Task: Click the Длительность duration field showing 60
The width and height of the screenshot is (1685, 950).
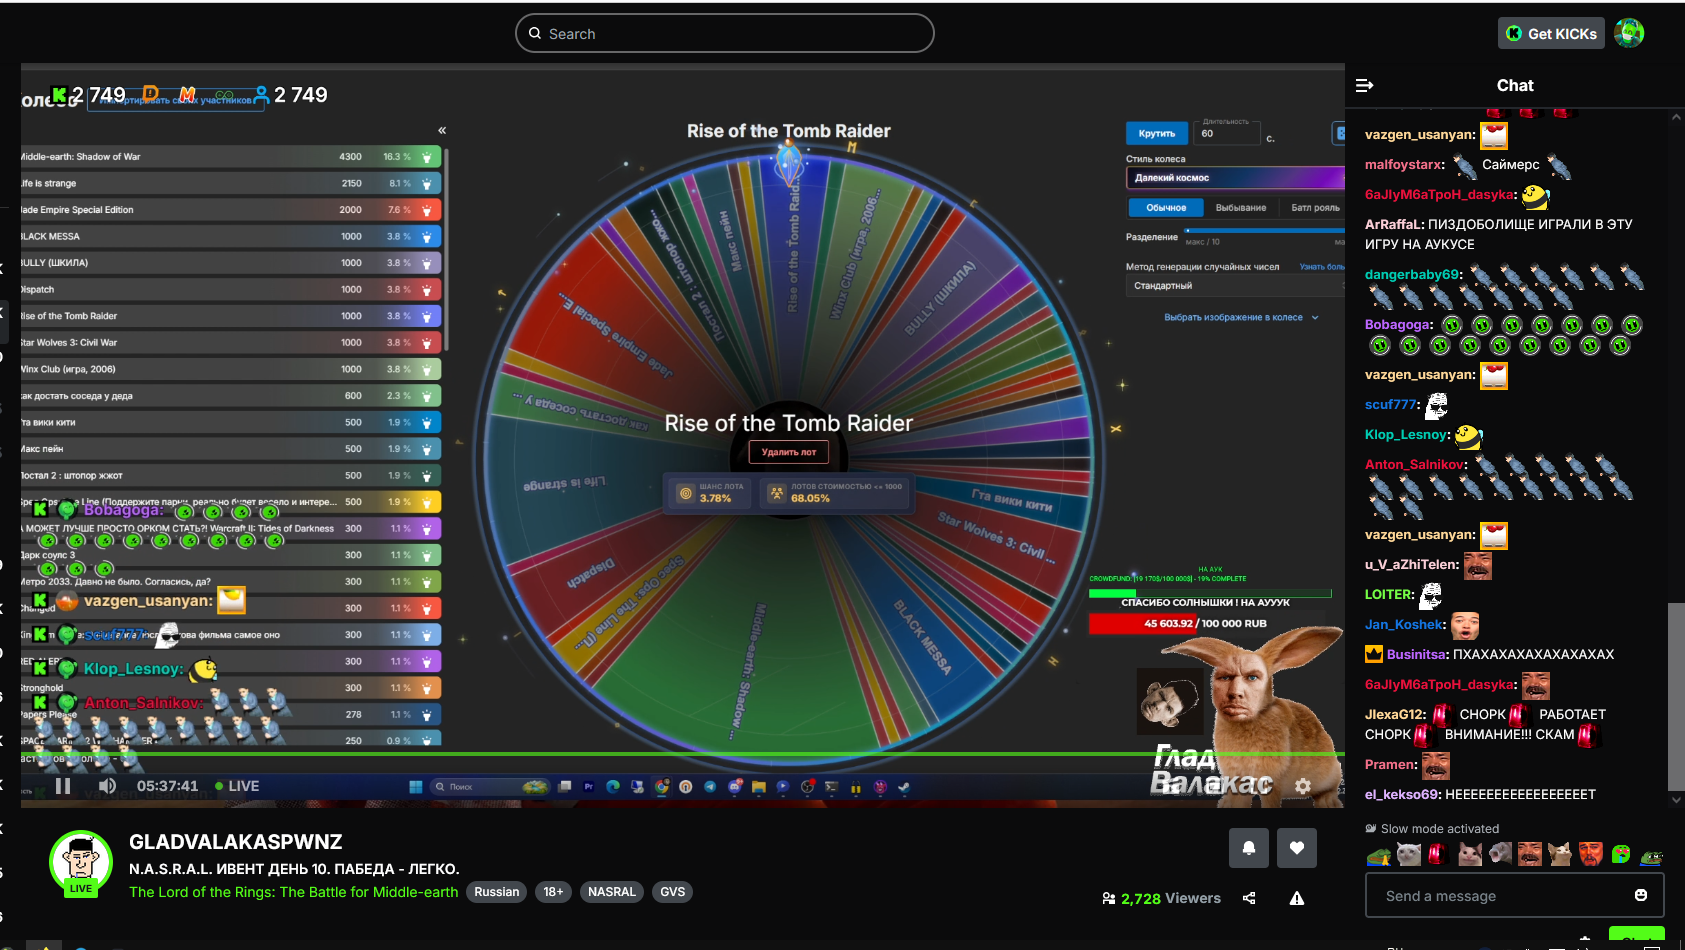Action: pyautogui.click(x=1227, y=132)
